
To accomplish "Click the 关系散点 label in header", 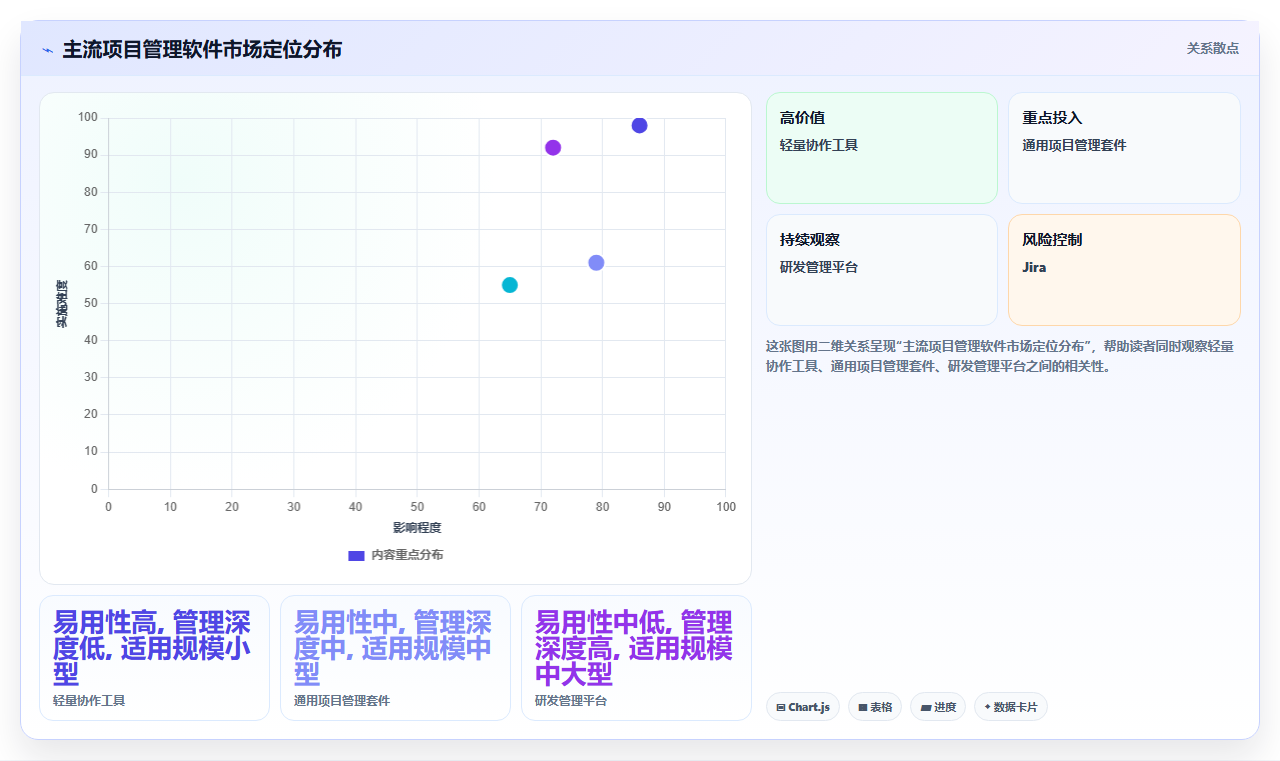I will pos(1212,48).
